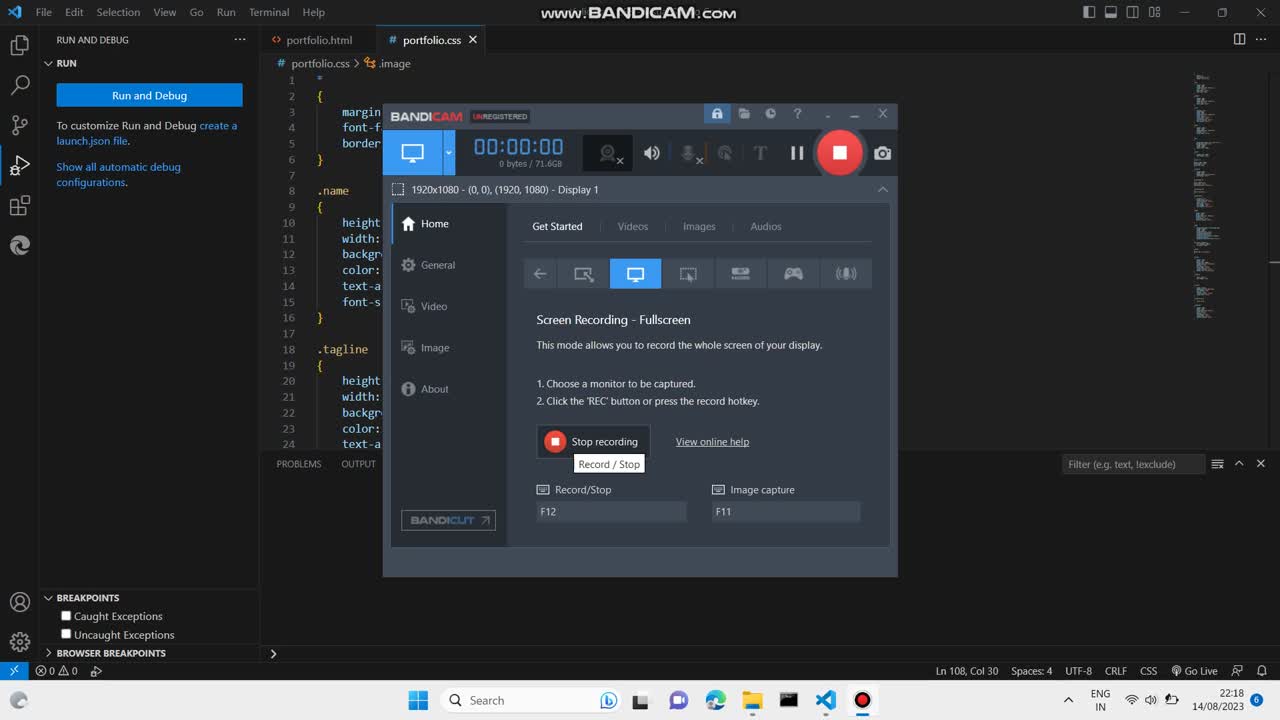Open the Selection menu
Viewport: 1280px width, 720px height.
pos(118,12)
